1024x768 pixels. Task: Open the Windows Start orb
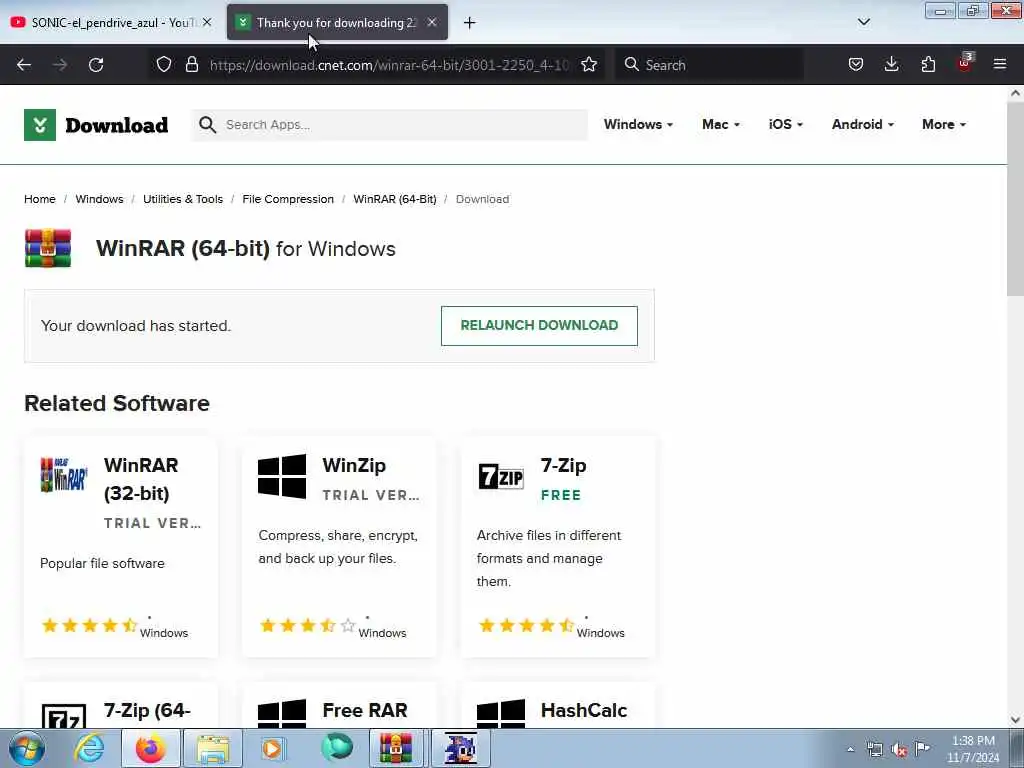coord(27,748)
